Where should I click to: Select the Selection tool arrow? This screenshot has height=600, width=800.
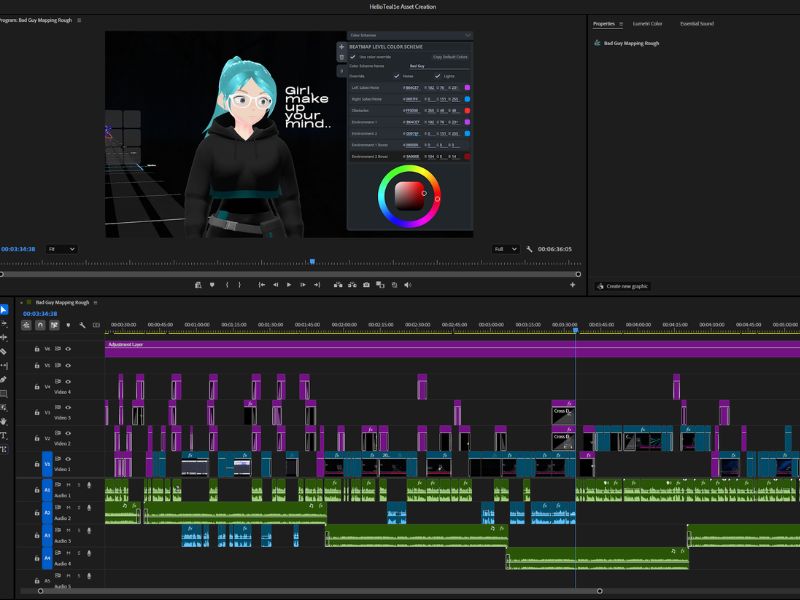click(x=4, y=309)
